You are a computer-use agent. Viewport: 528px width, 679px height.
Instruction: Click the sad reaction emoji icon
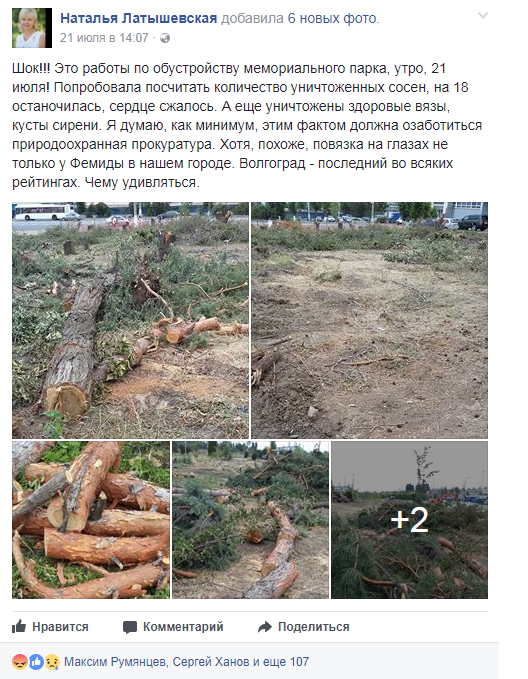coord(52,662)
